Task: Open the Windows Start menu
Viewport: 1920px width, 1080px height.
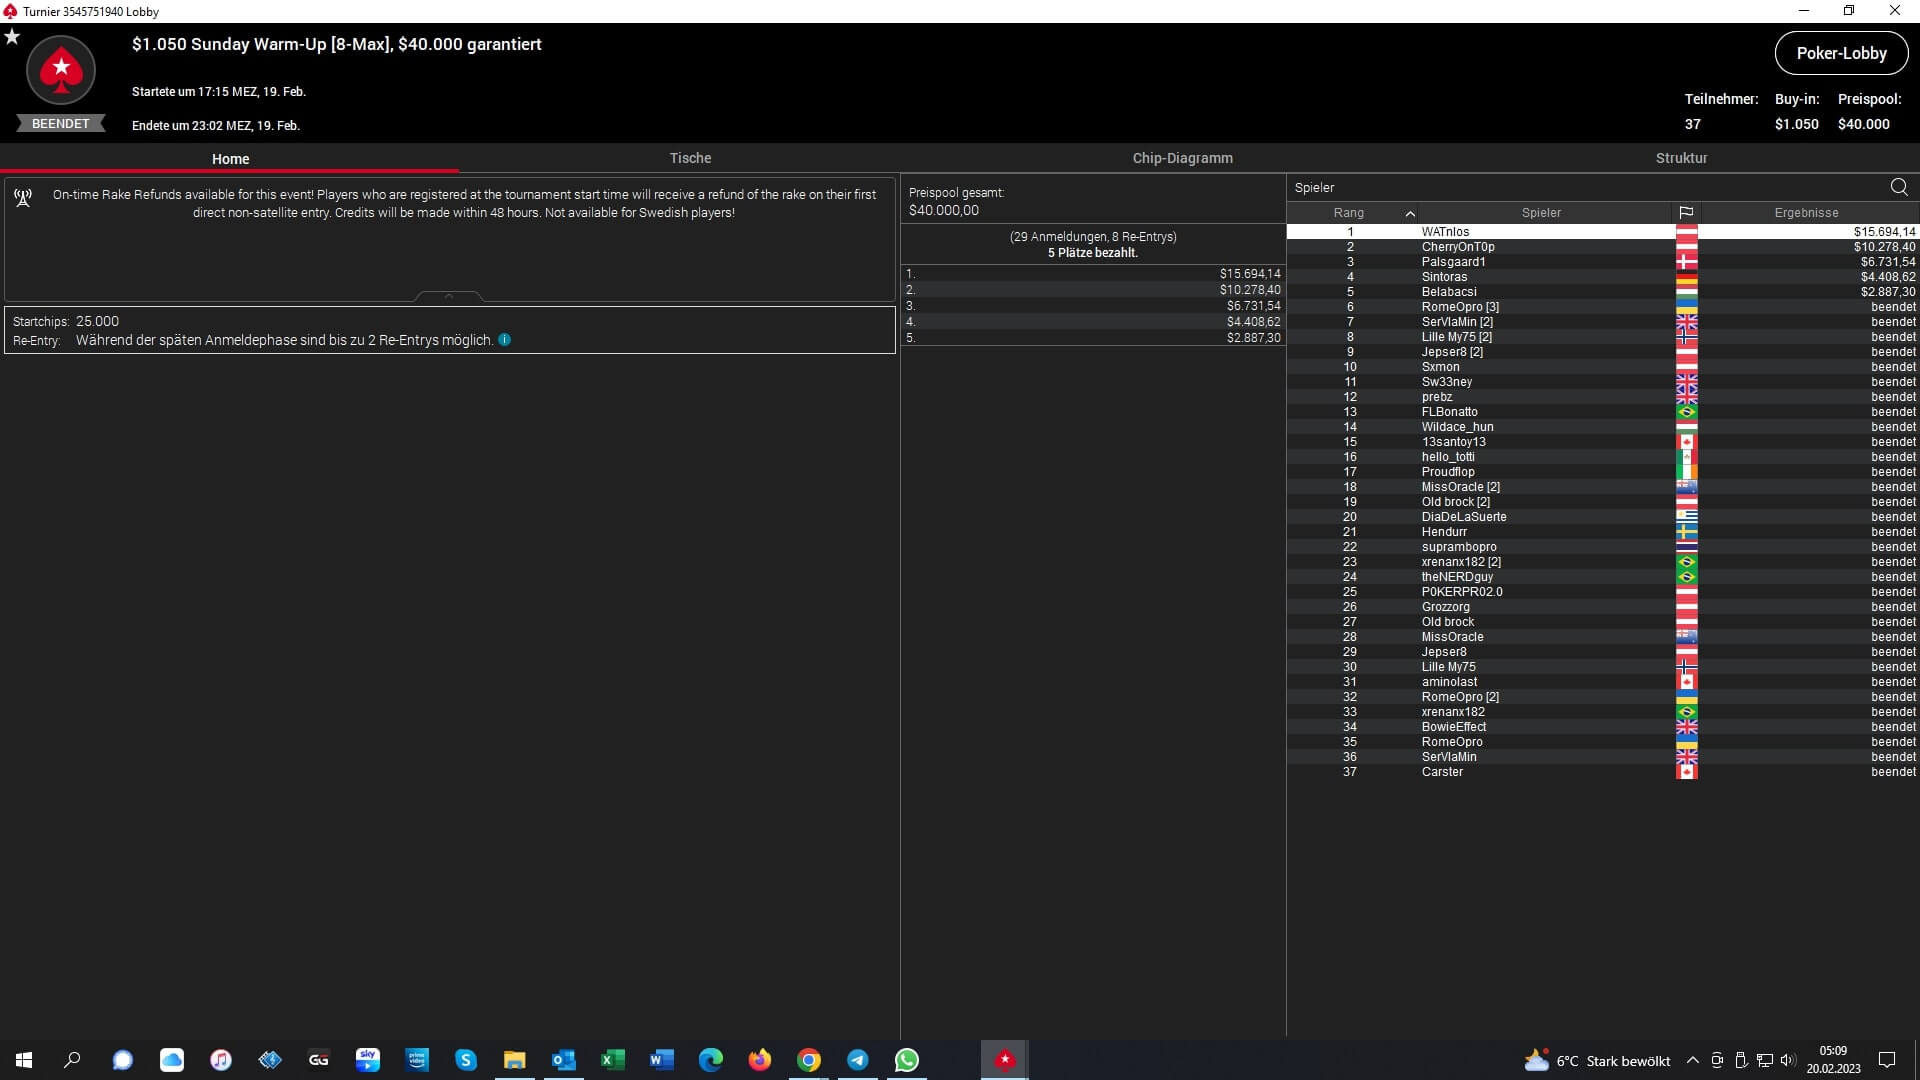Action: (x=24, y=1060)
